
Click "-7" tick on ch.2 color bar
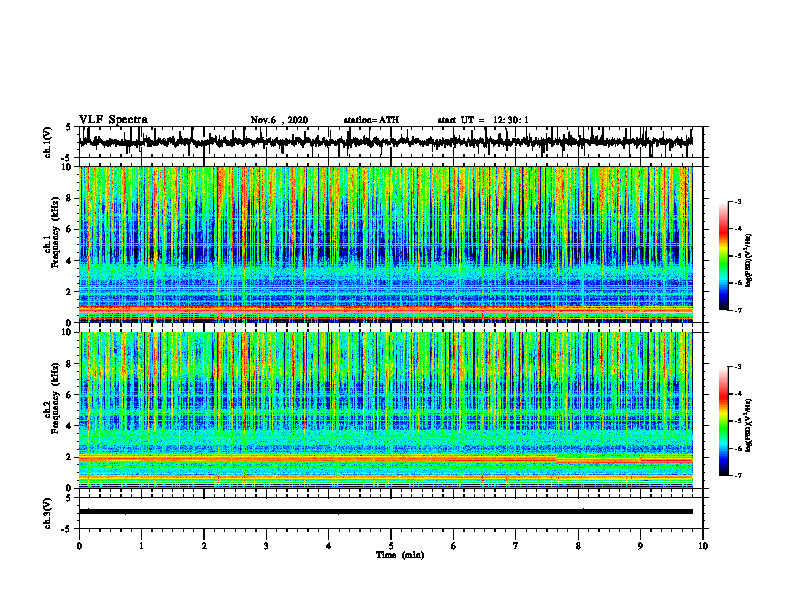point(738,476)
